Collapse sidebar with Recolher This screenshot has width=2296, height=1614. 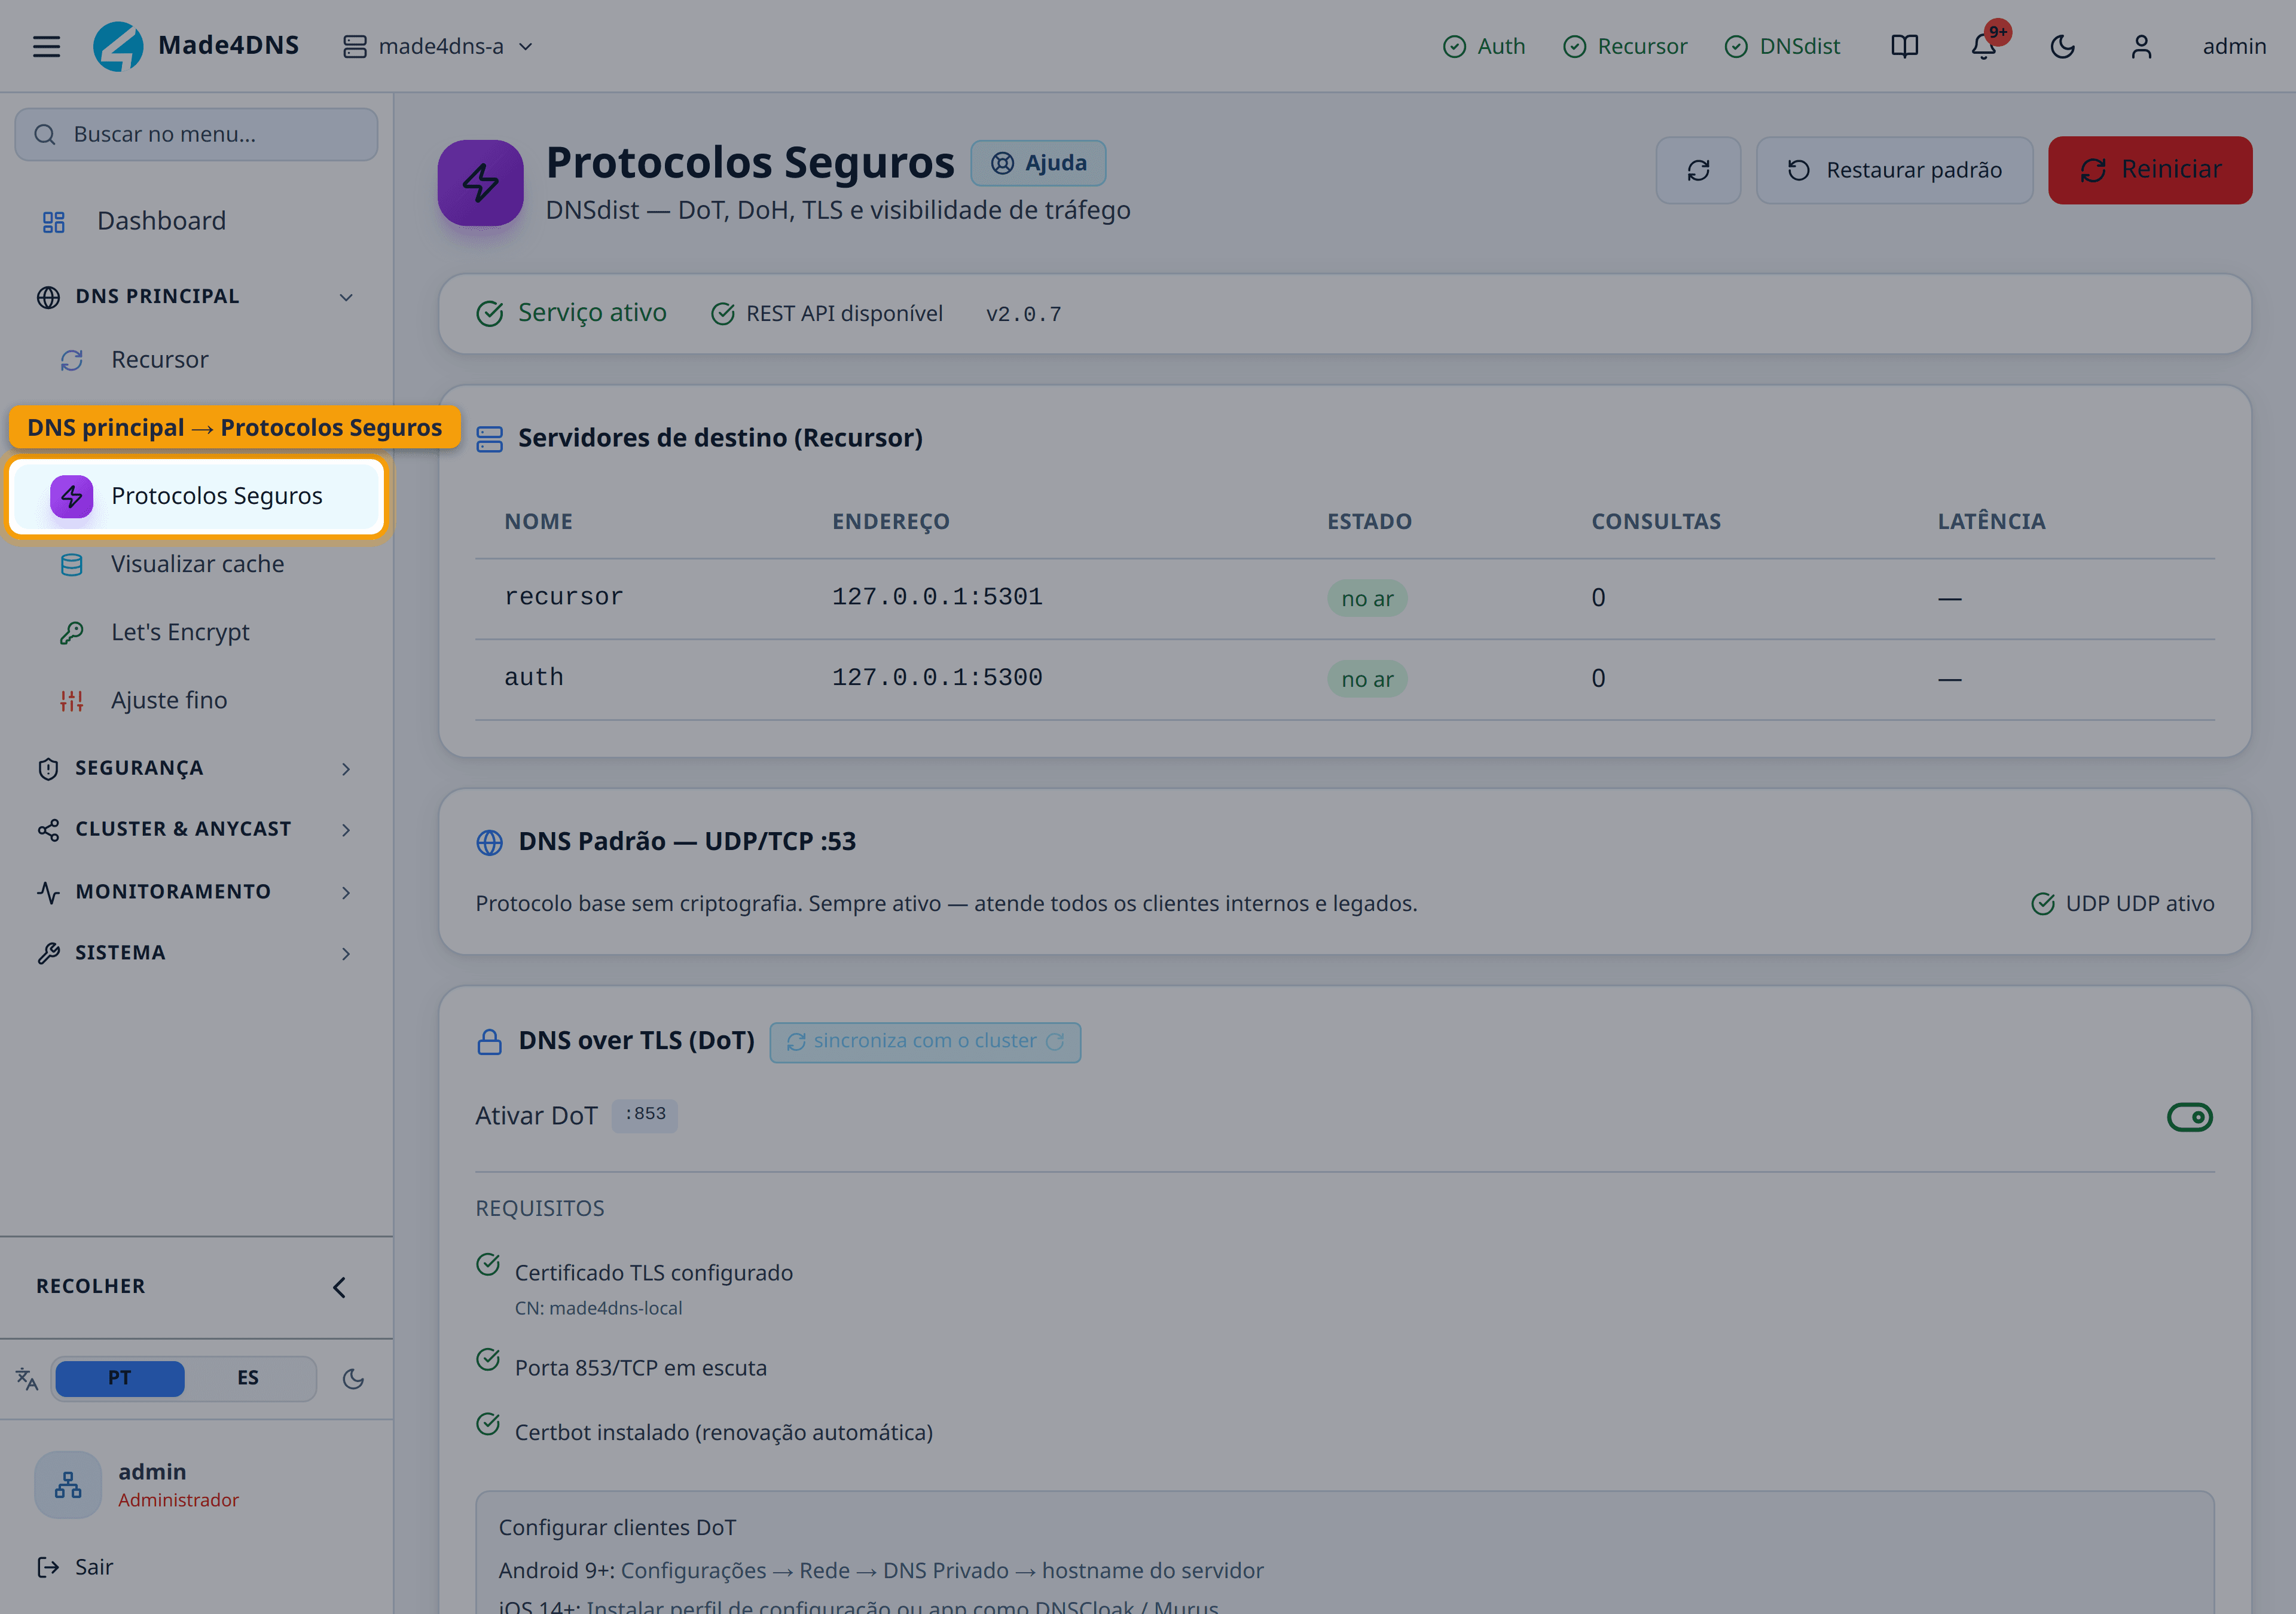pos(196,1287)
